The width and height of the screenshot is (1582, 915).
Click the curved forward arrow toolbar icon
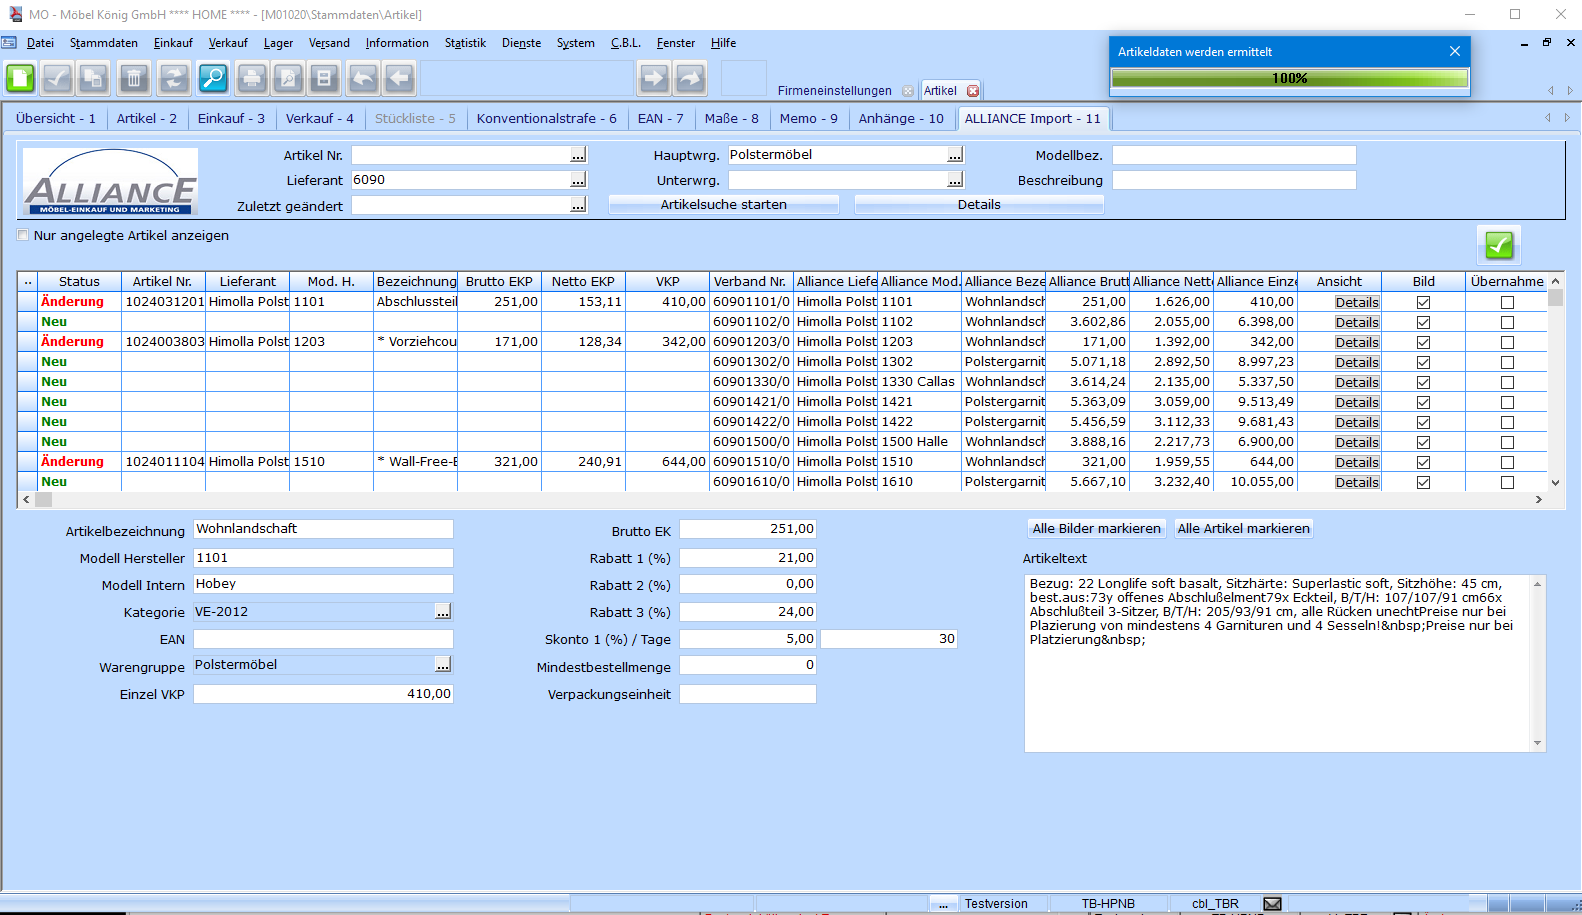pyautogui.click(x=690, y=78)
